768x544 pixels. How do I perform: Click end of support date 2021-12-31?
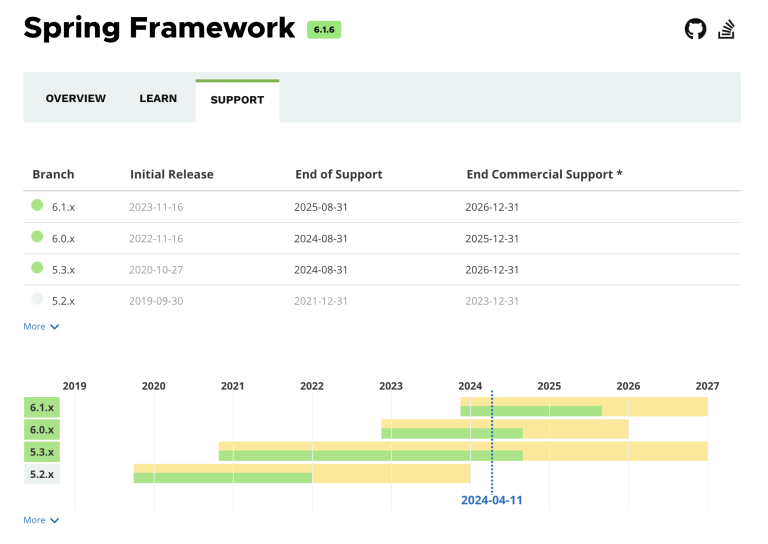tap(321, 301)
